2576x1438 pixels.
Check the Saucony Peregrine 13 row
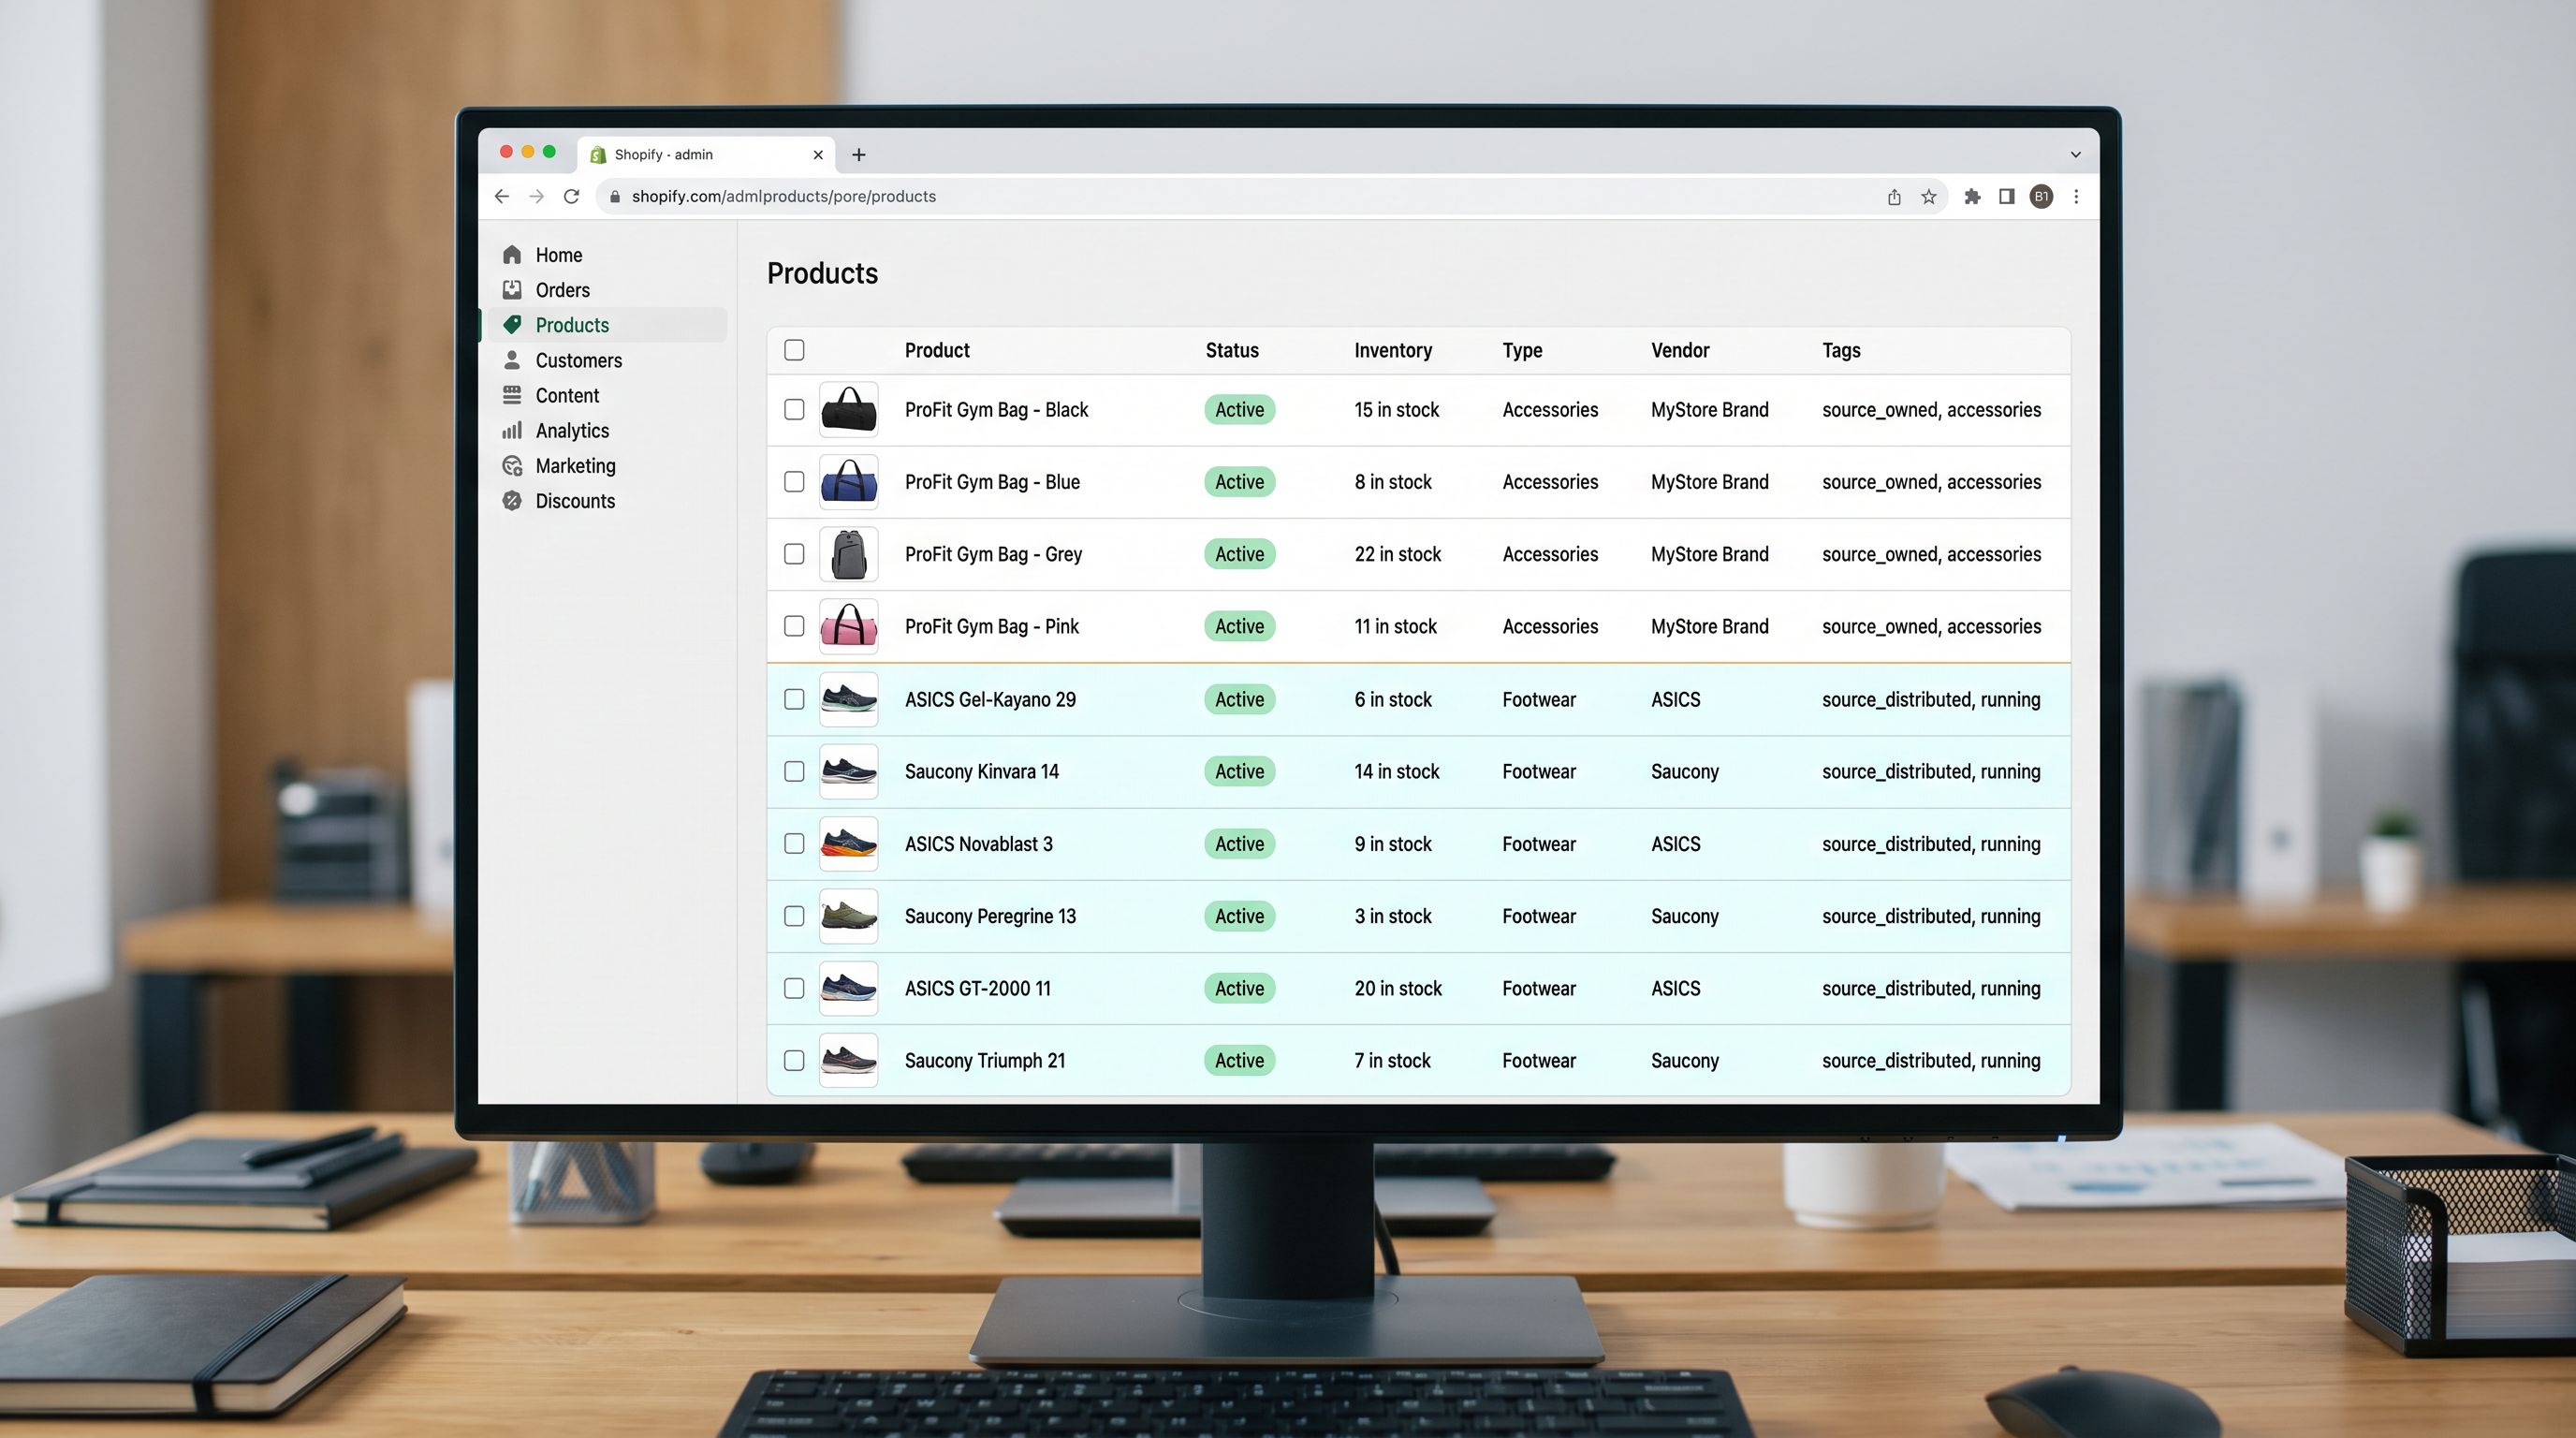tap(794, 916)
